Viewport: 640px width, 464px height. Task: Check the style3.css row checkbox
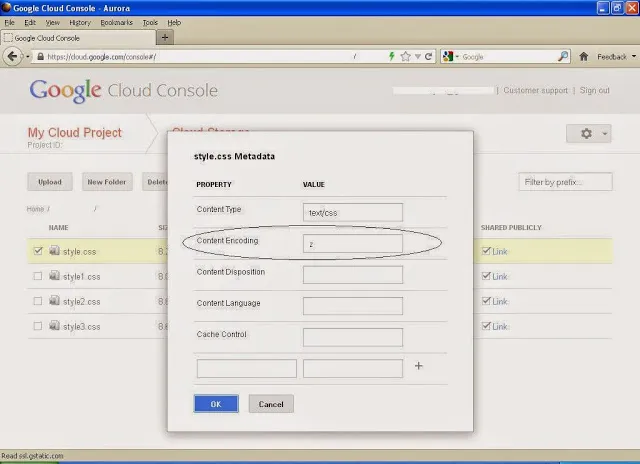click(38, 326)
